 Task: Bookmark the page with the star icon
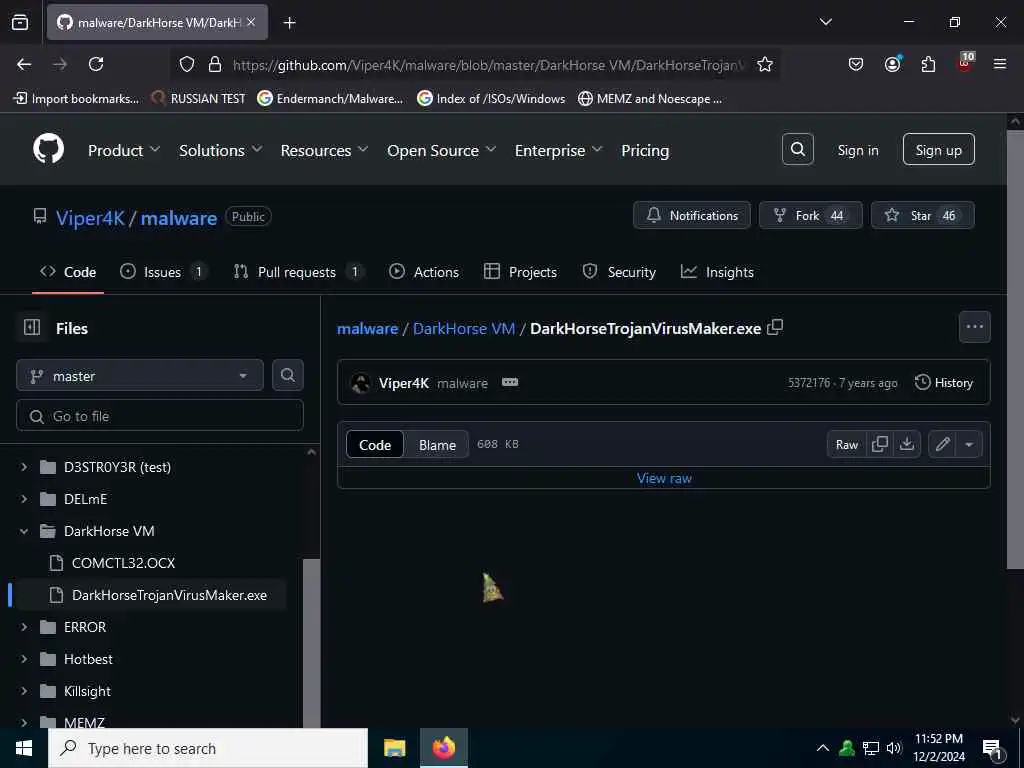coord(765,64)
